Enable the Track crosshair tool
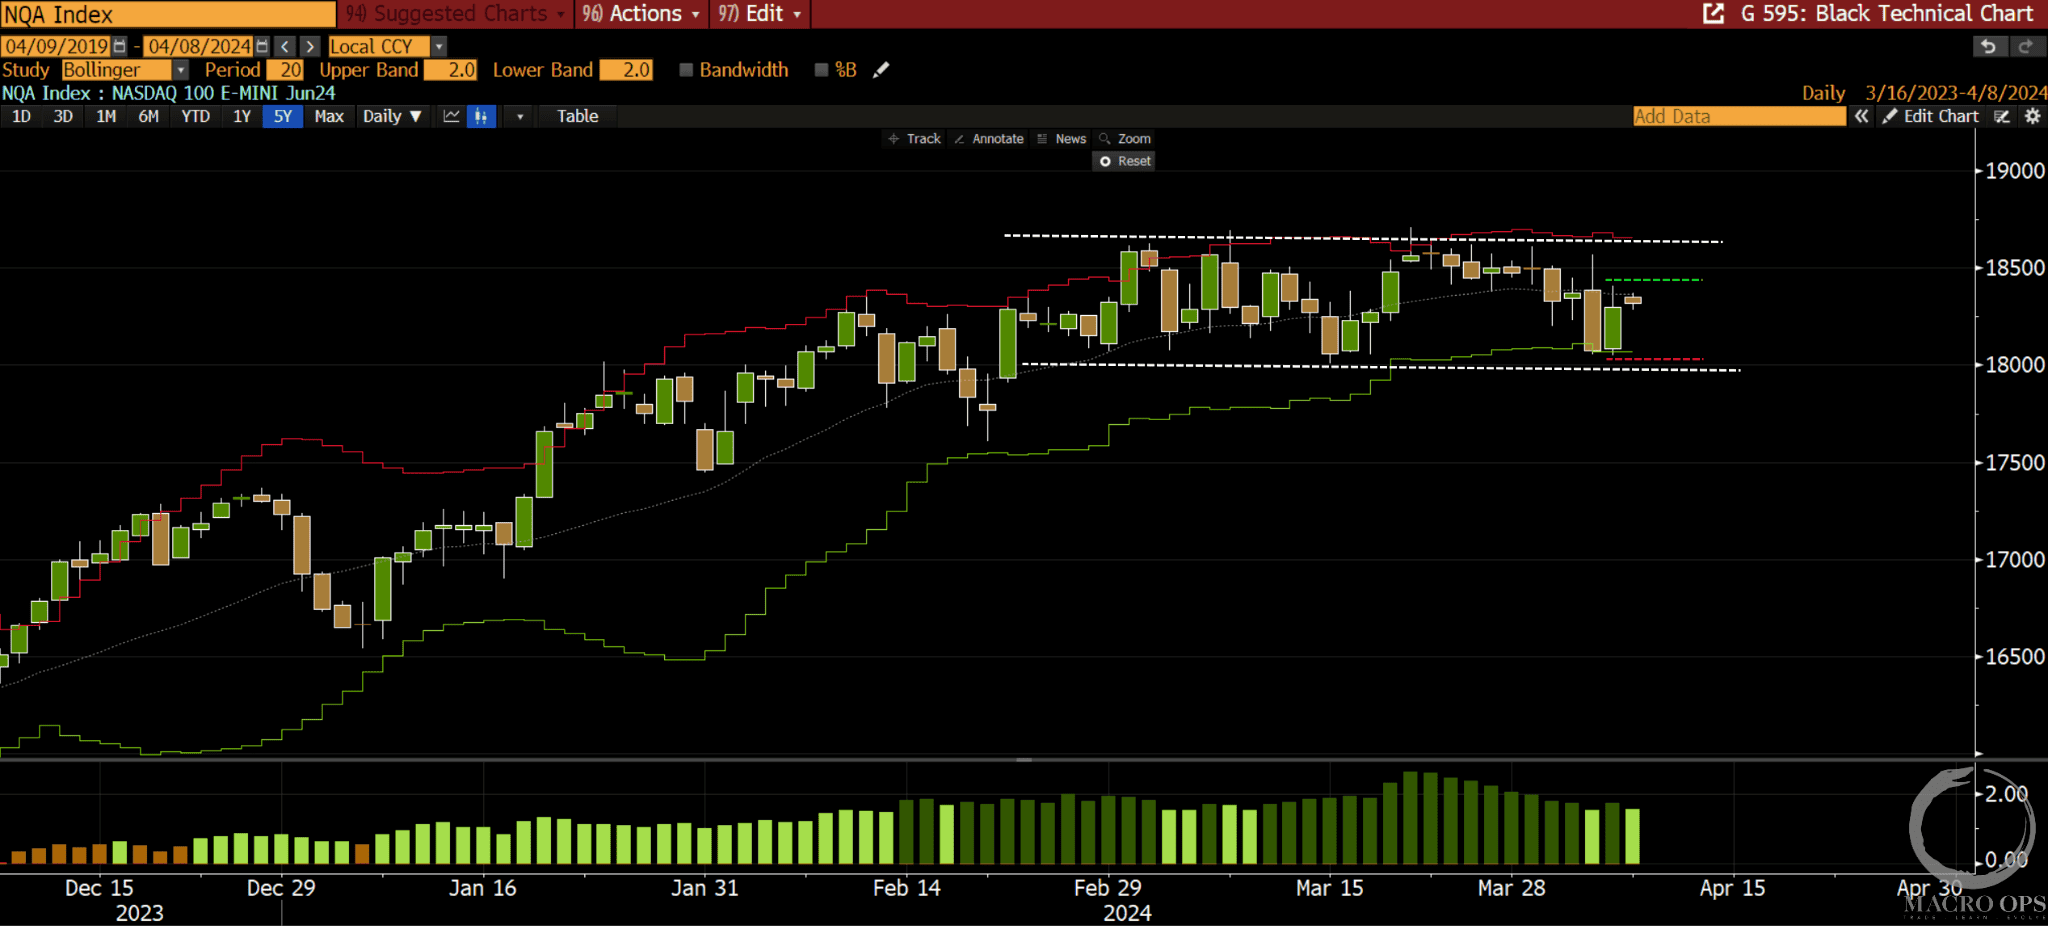 (x=914, y=139)
